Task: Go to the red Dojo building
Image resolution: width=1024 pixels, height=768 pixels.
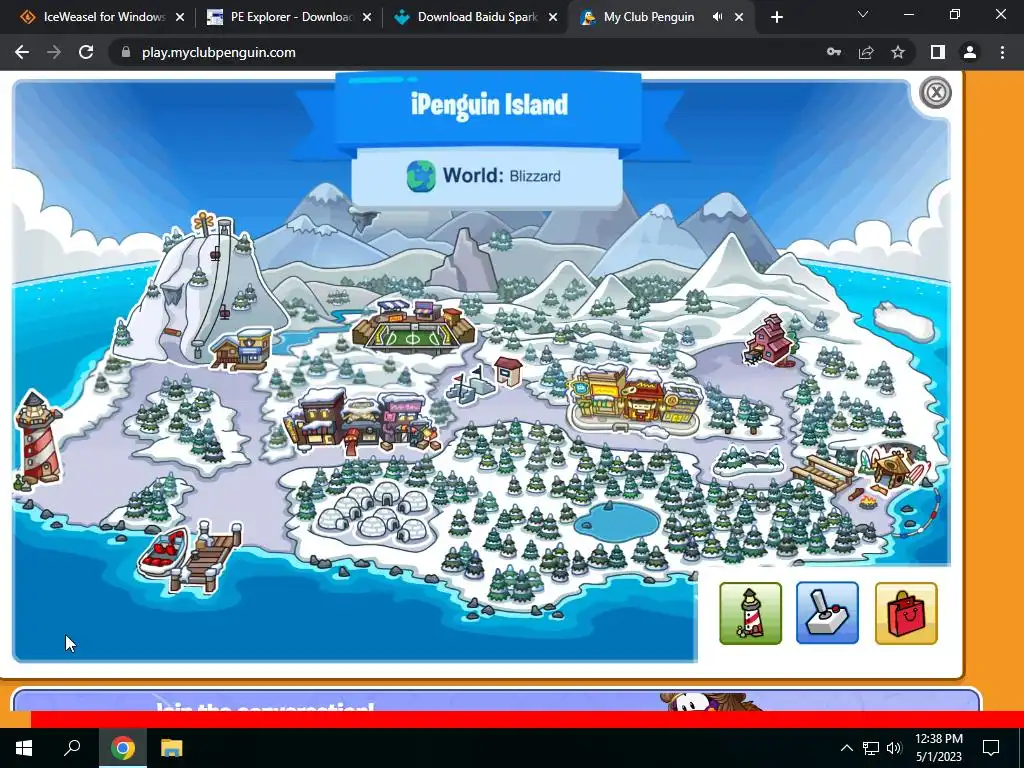Action: click(x=769, y=340)
